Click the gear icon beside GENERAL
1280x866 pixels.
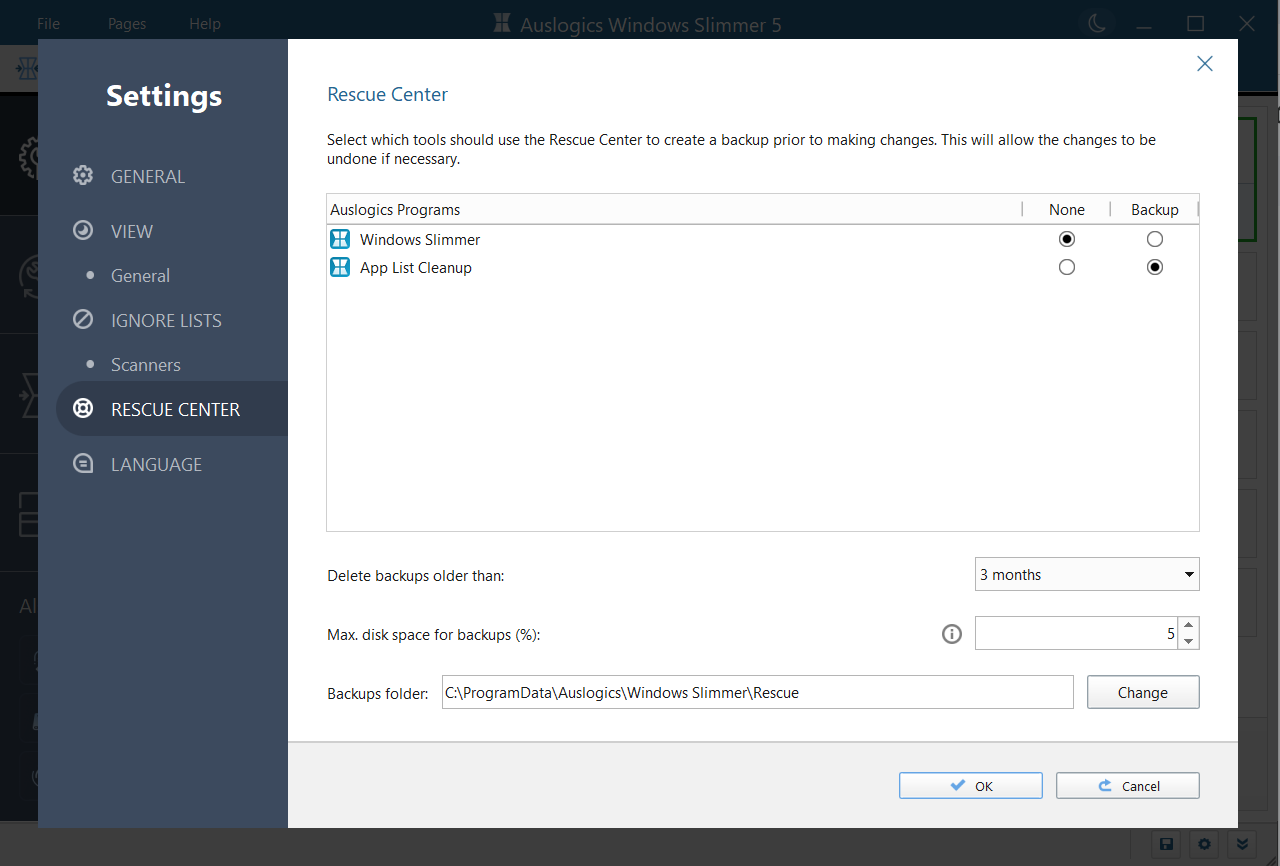click(83, 176)
